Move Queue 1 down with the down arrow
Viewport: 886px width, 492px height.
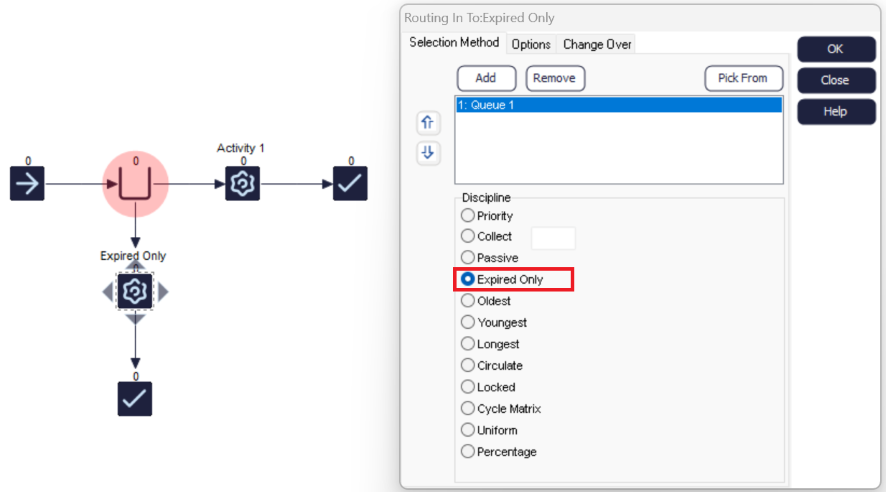(x=428, y=153)
